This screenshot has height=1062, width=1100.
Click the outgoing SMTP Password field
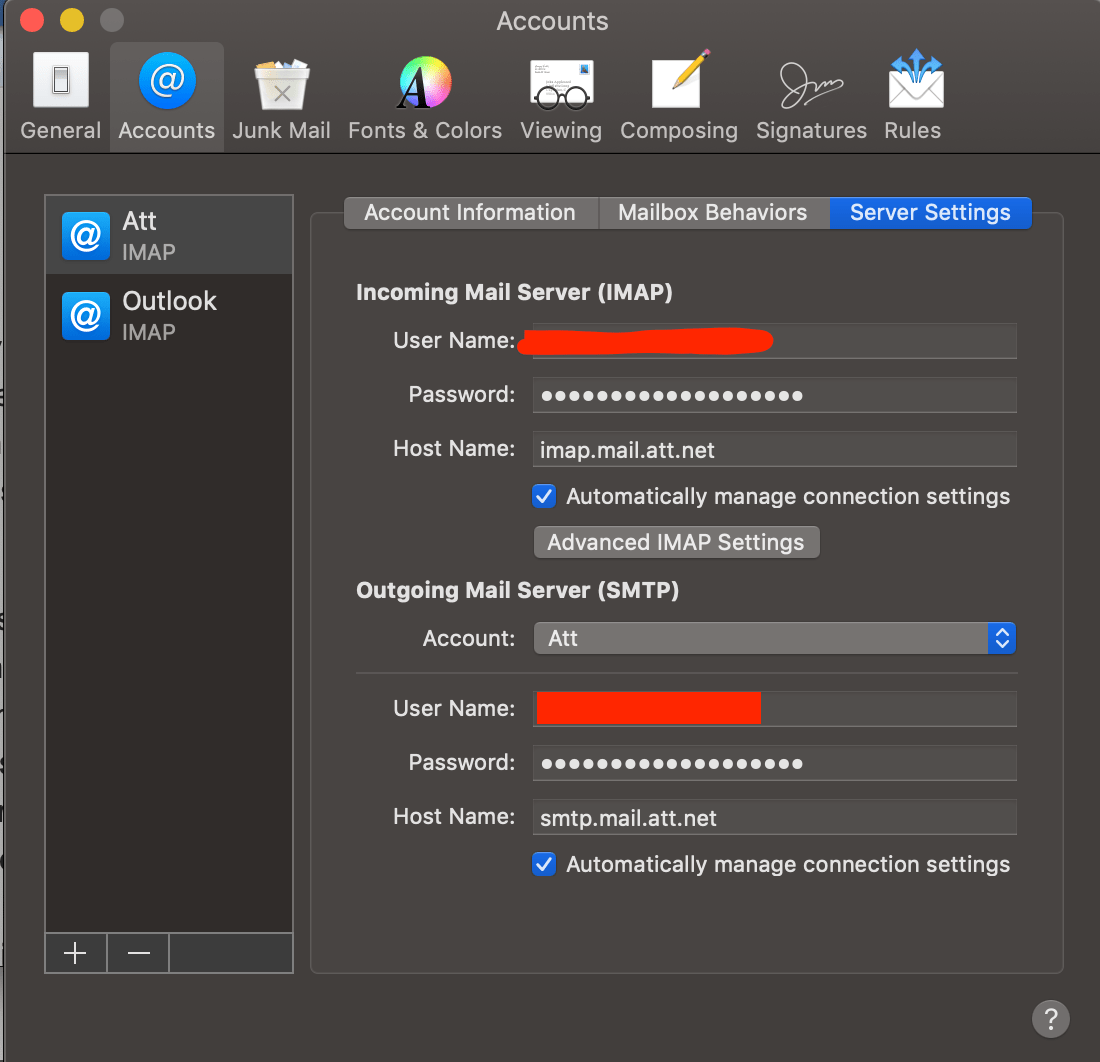774,762
